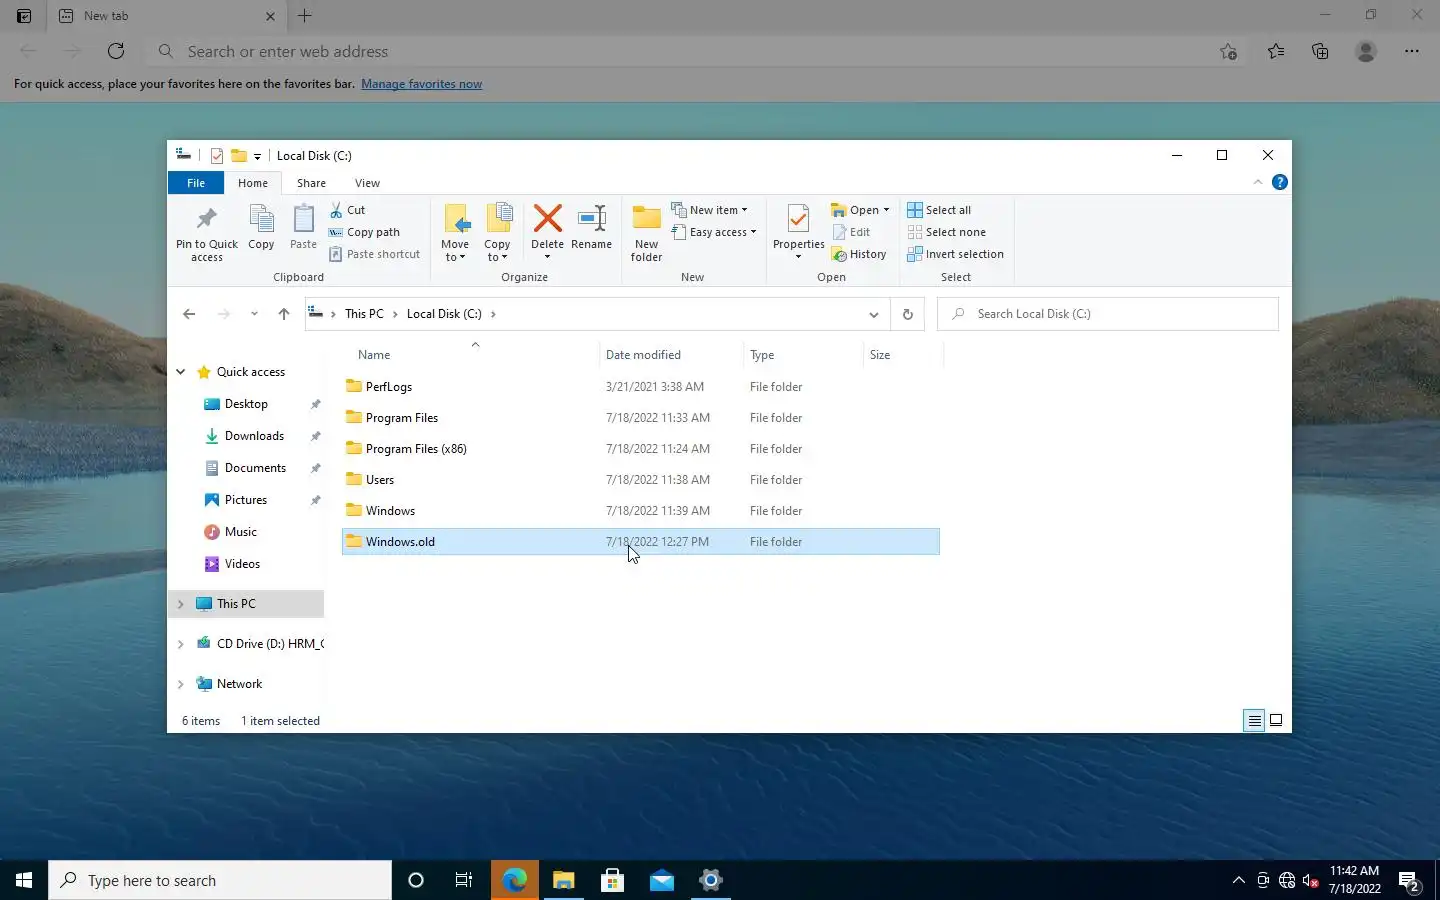Reload the Edge page
The height and width of the screenshot is (900, 1440).
(116, 51)
